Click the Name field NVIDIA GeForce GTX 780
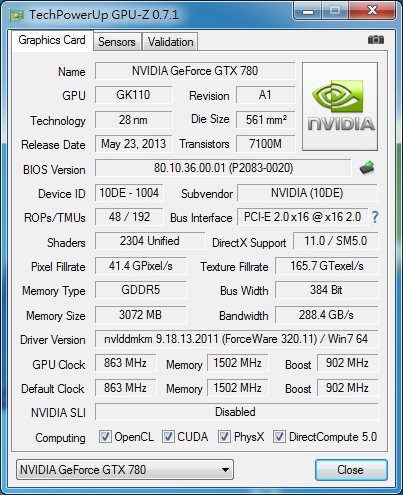 (195, 71)
